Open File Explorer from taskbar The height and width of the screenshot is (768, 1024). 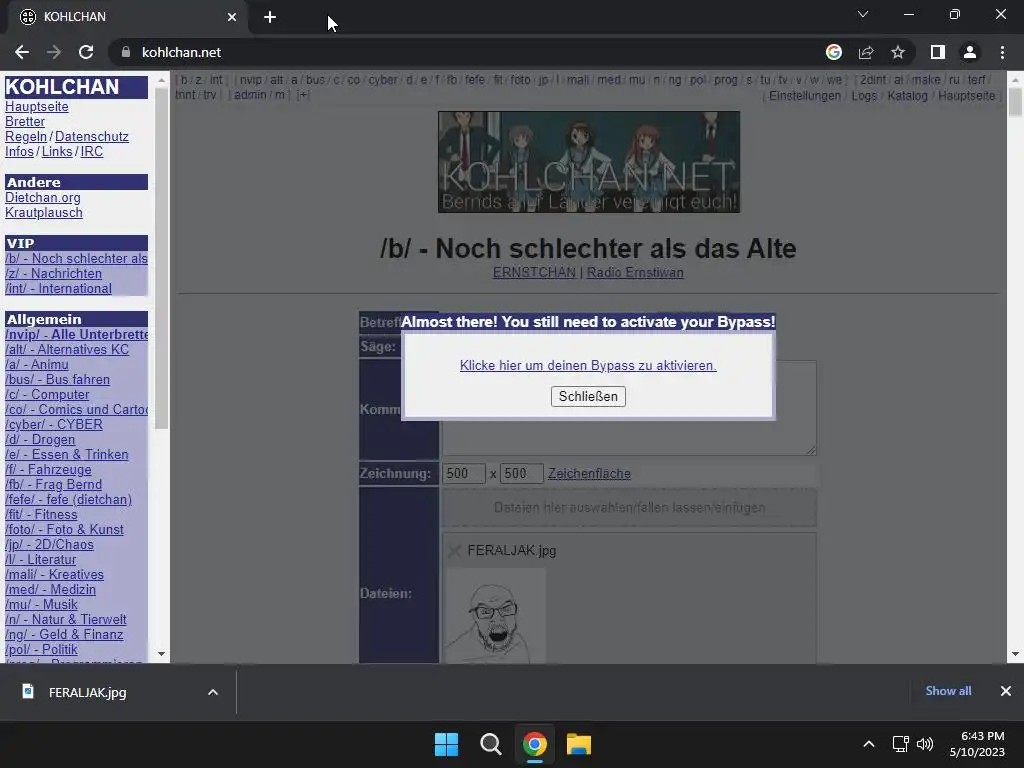(579, 744)
